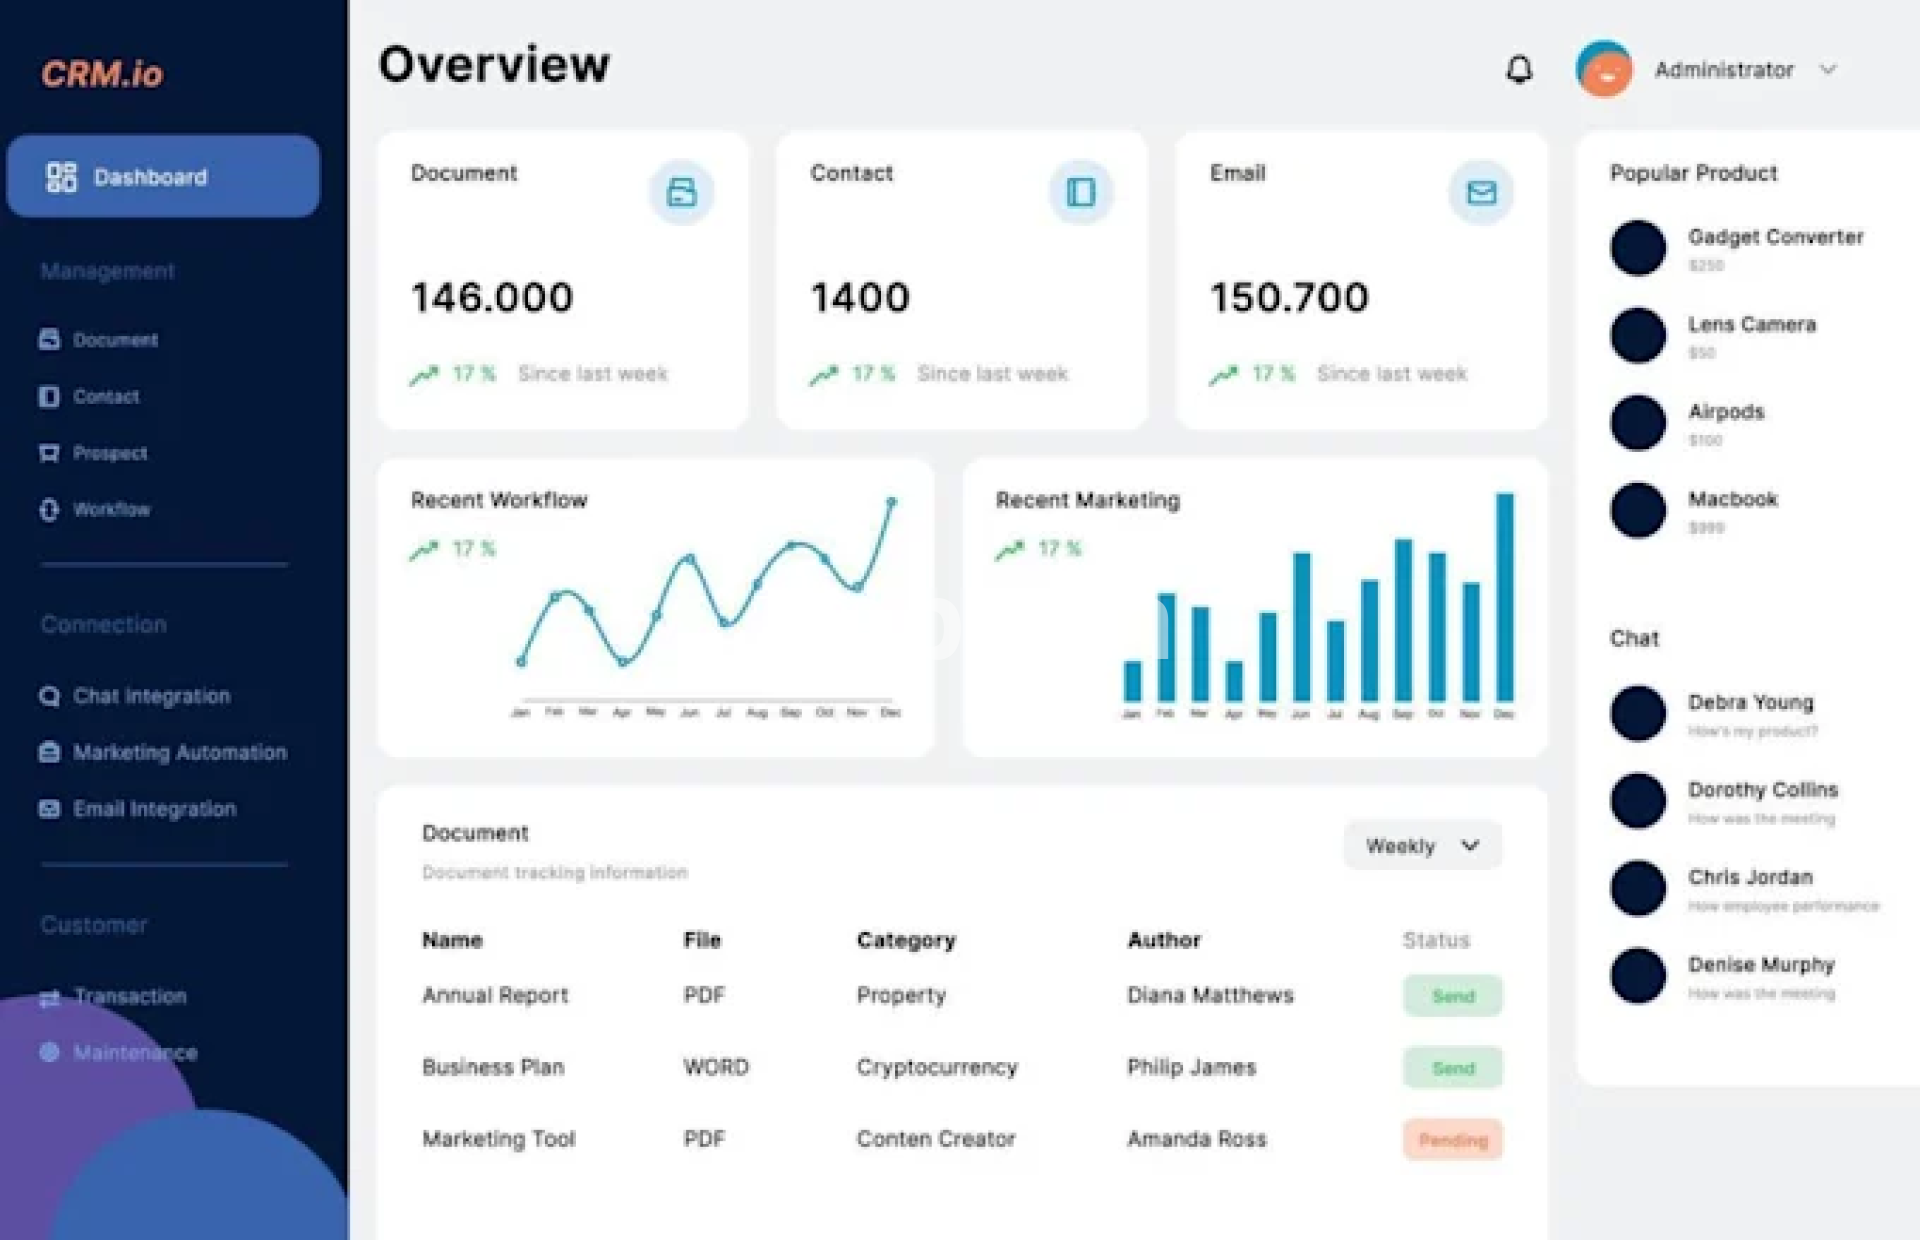The height and width of the screenshot is (1240, 1920).
Task: Open Email Integration menu item
Action: (154, 809)
